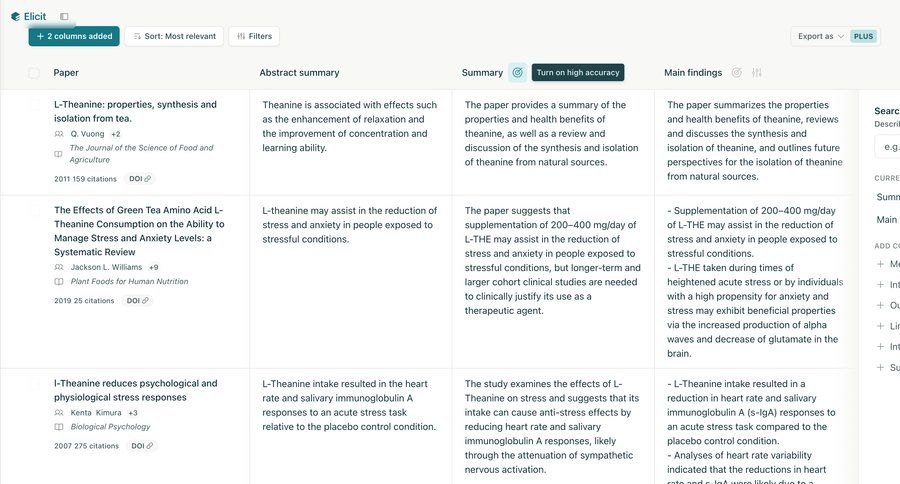900x484 pixels.
Task: Click book icon beside Biological Psychology
Action: (59, 427)
